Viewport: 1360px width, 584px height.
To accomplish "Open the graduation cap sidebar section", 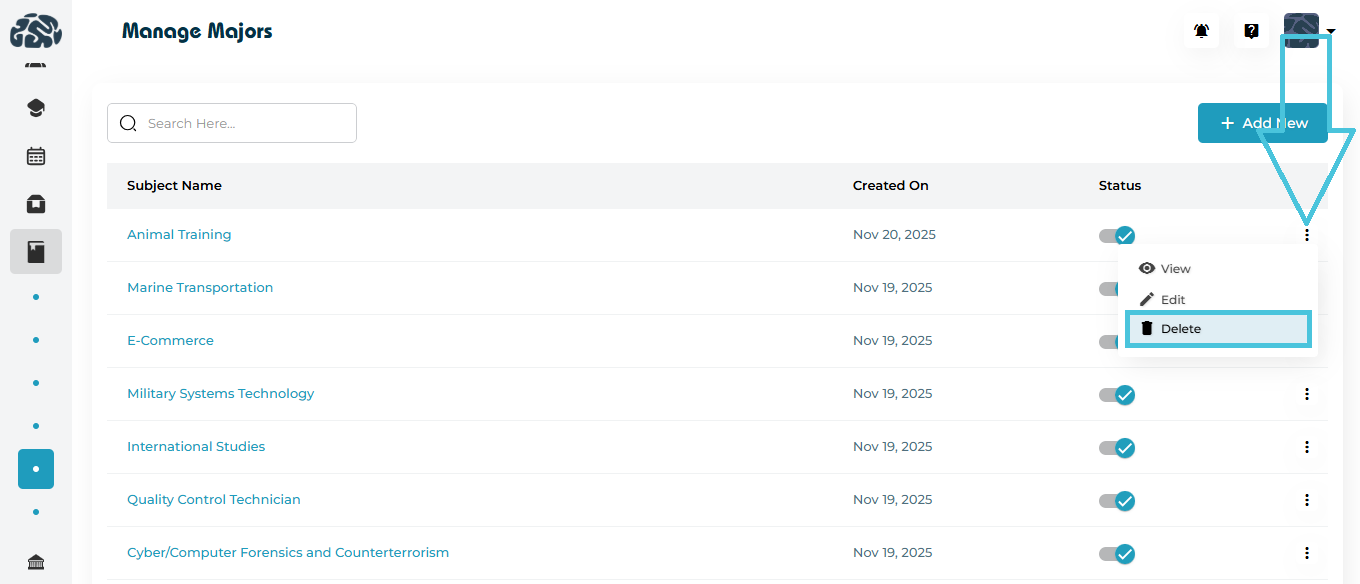I will click(x=36, y=108).
